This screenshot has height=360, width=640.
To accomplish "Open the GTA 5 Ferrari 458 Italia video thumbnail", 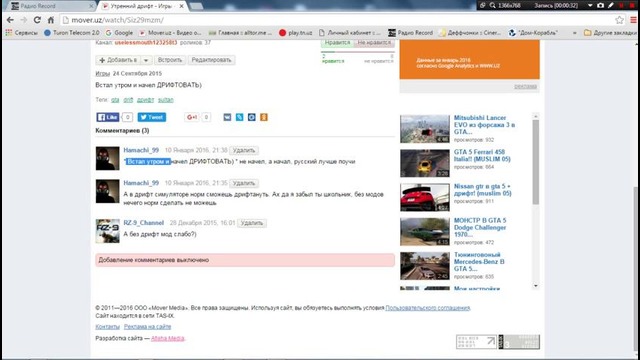I will click(x=424, y=163).
